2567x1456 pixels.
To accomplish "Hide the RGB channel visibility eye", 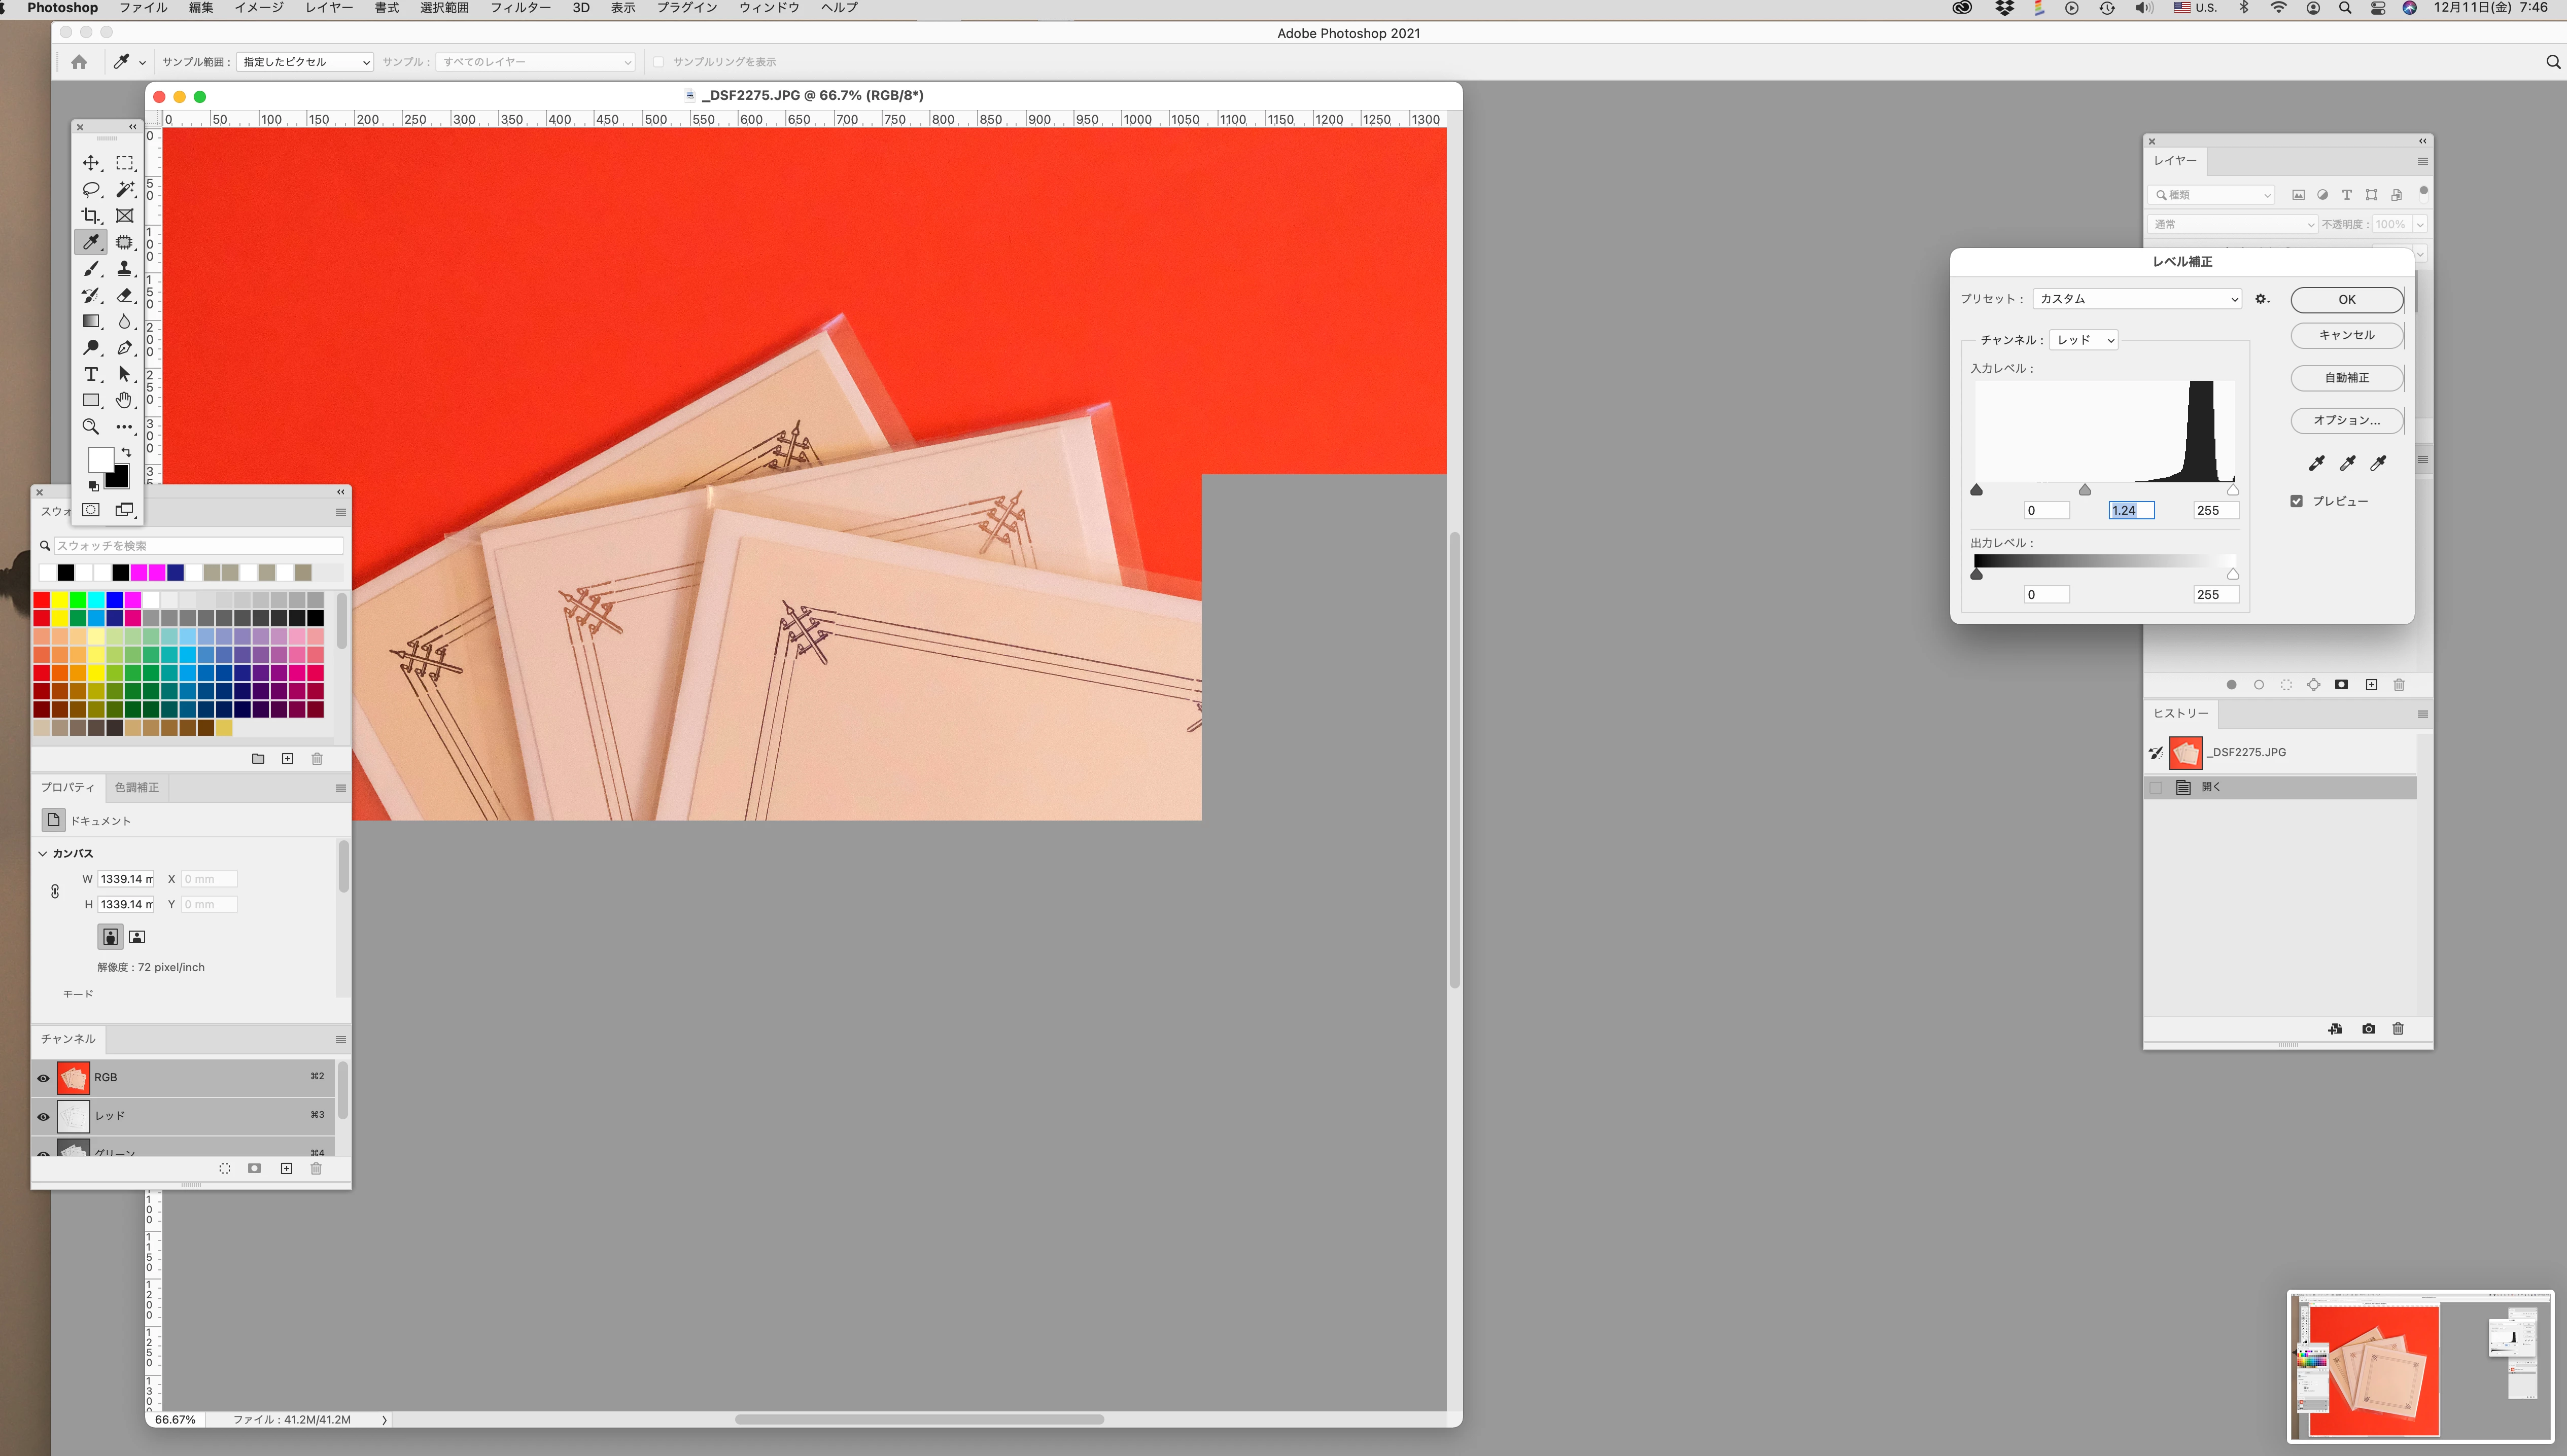I will tap(43, 1078).
